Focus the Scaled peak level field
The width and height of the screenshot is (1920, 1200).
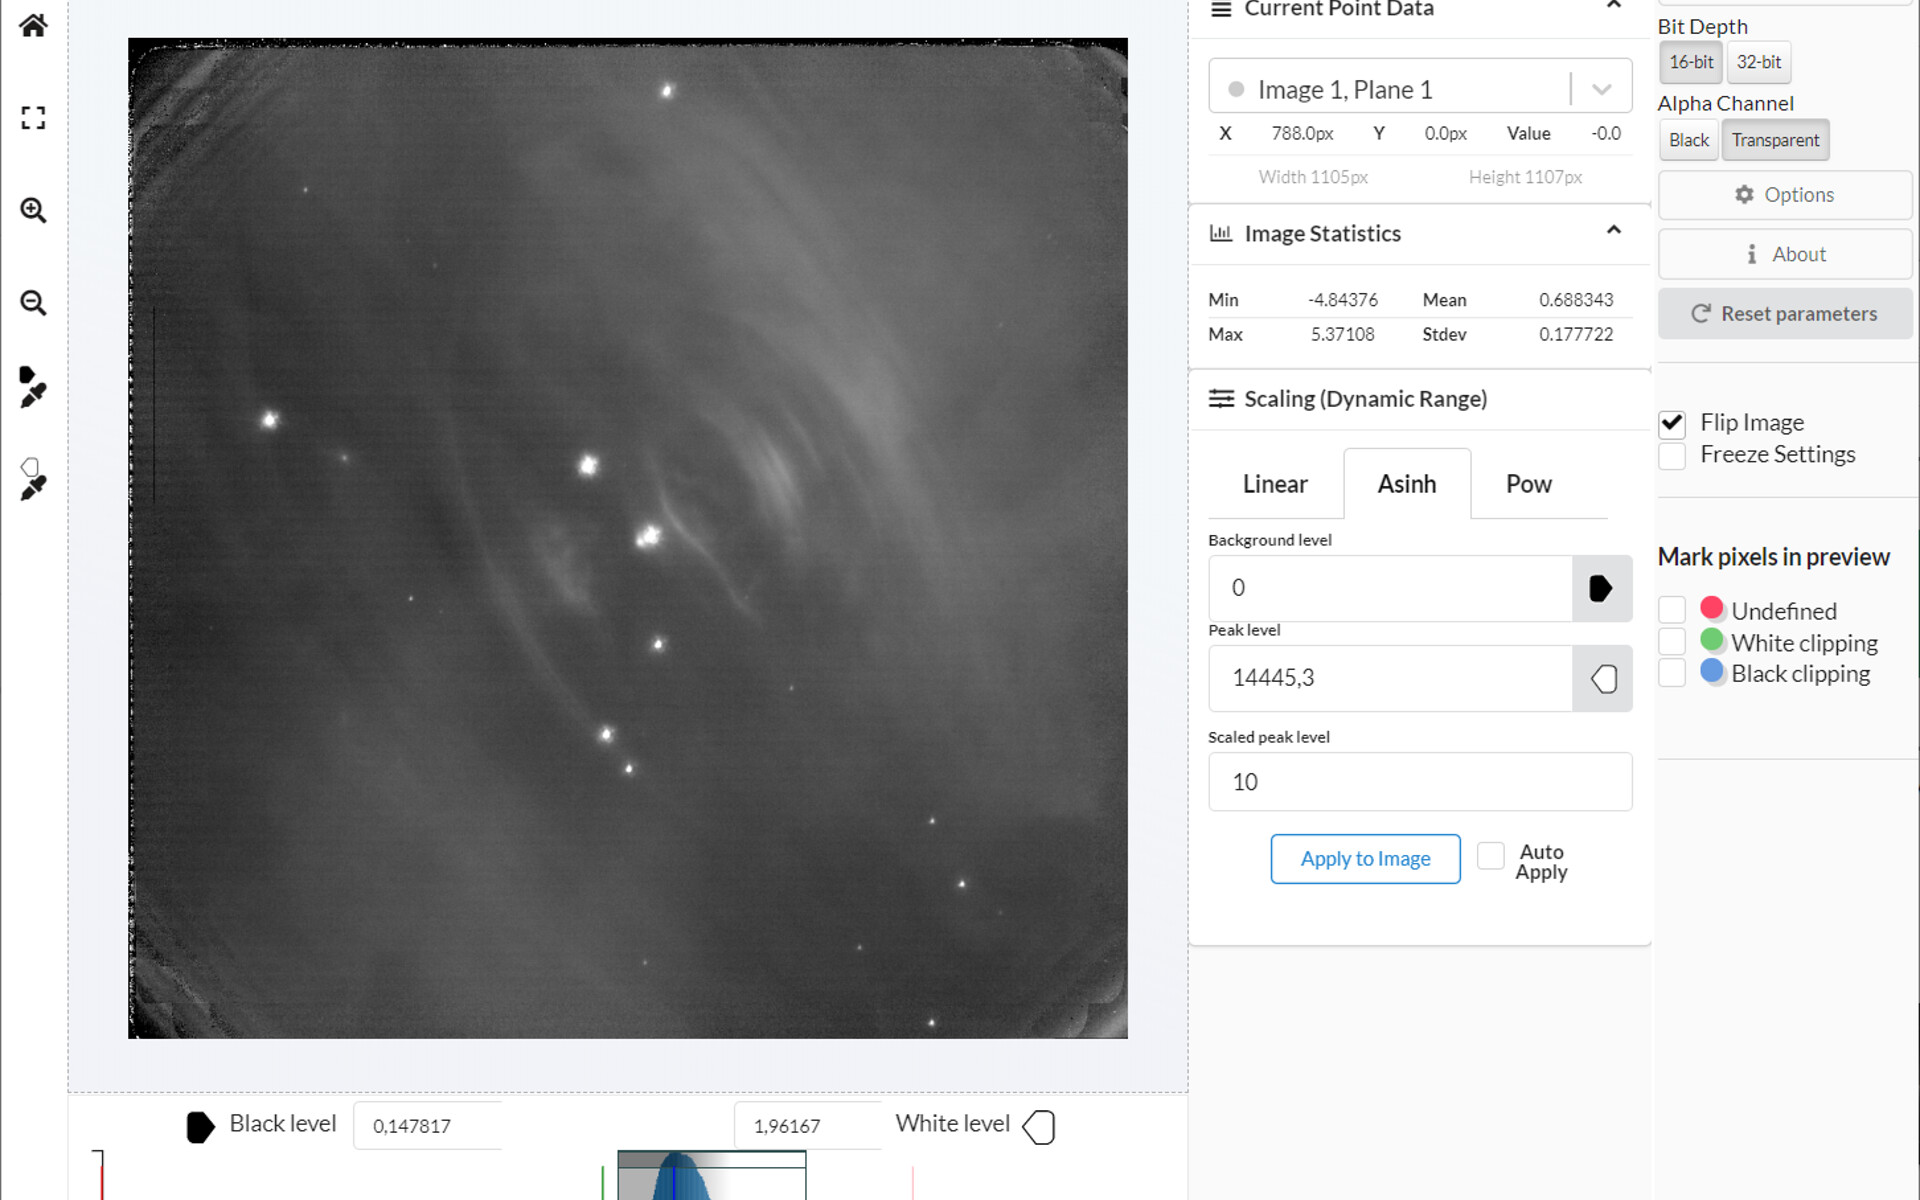[1420, 782]
